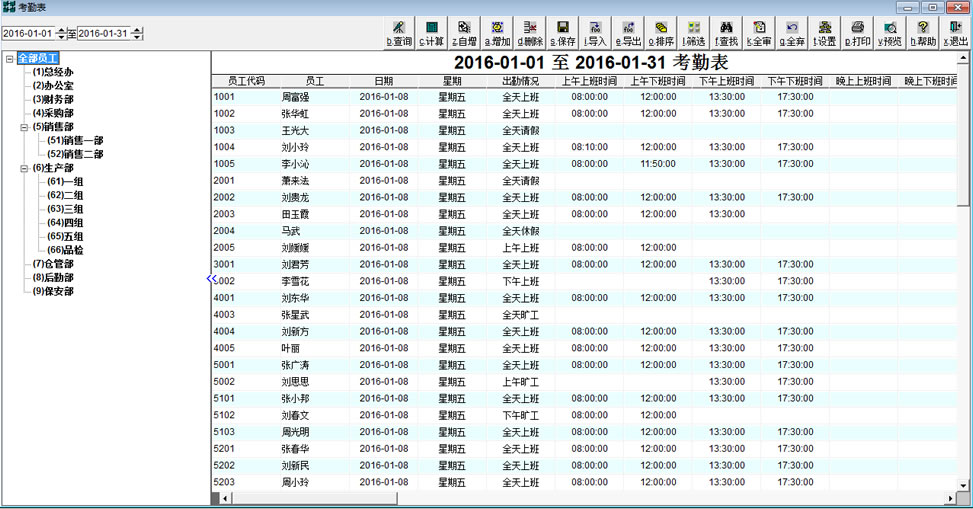This screenshot has width=973, height=509.
Task: Click the 出勤情况 column header
Action: coord(521,81)
